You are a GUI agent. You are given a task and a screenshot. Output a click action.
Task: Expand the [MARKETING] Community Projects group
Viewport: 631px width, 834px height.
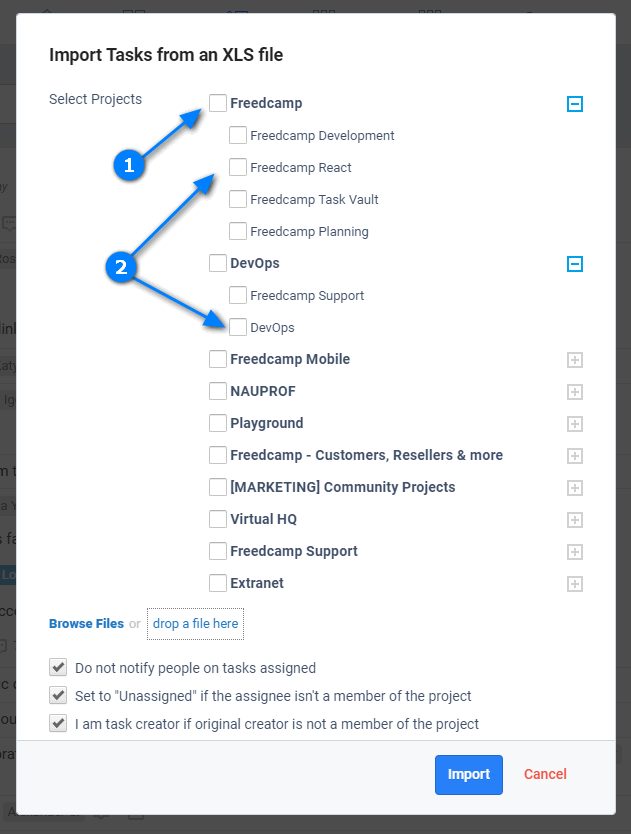point(575,488)
